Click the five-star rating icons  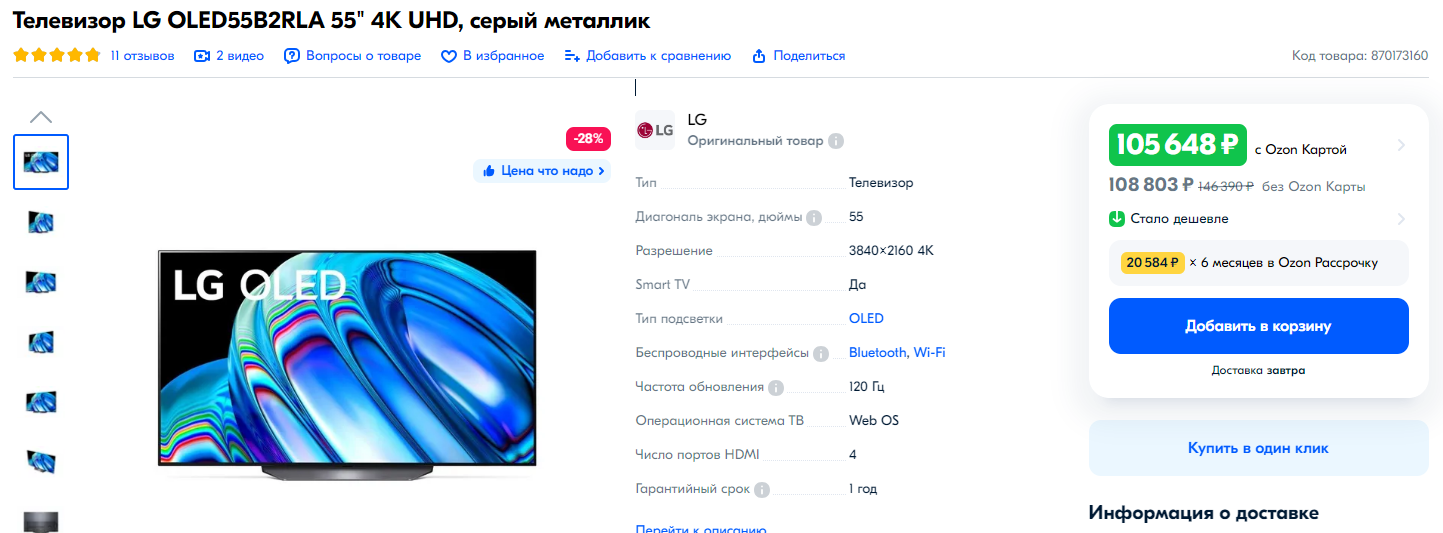(x=57, y=56)
